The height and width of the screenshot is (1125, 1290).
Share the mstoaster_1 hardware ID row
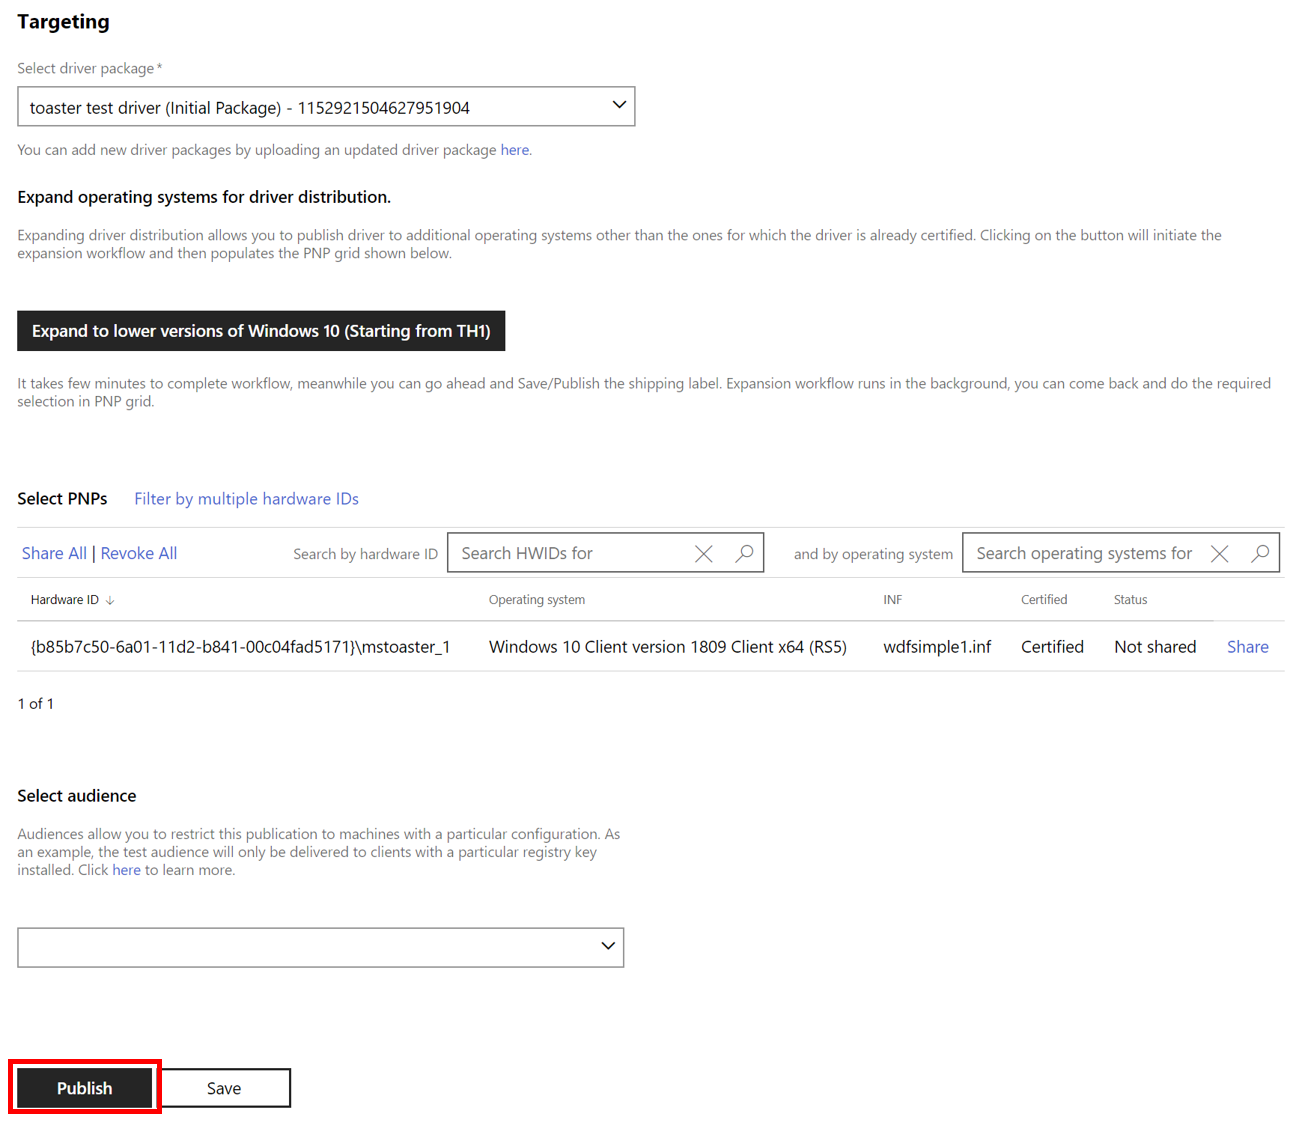pos(1248,647)
